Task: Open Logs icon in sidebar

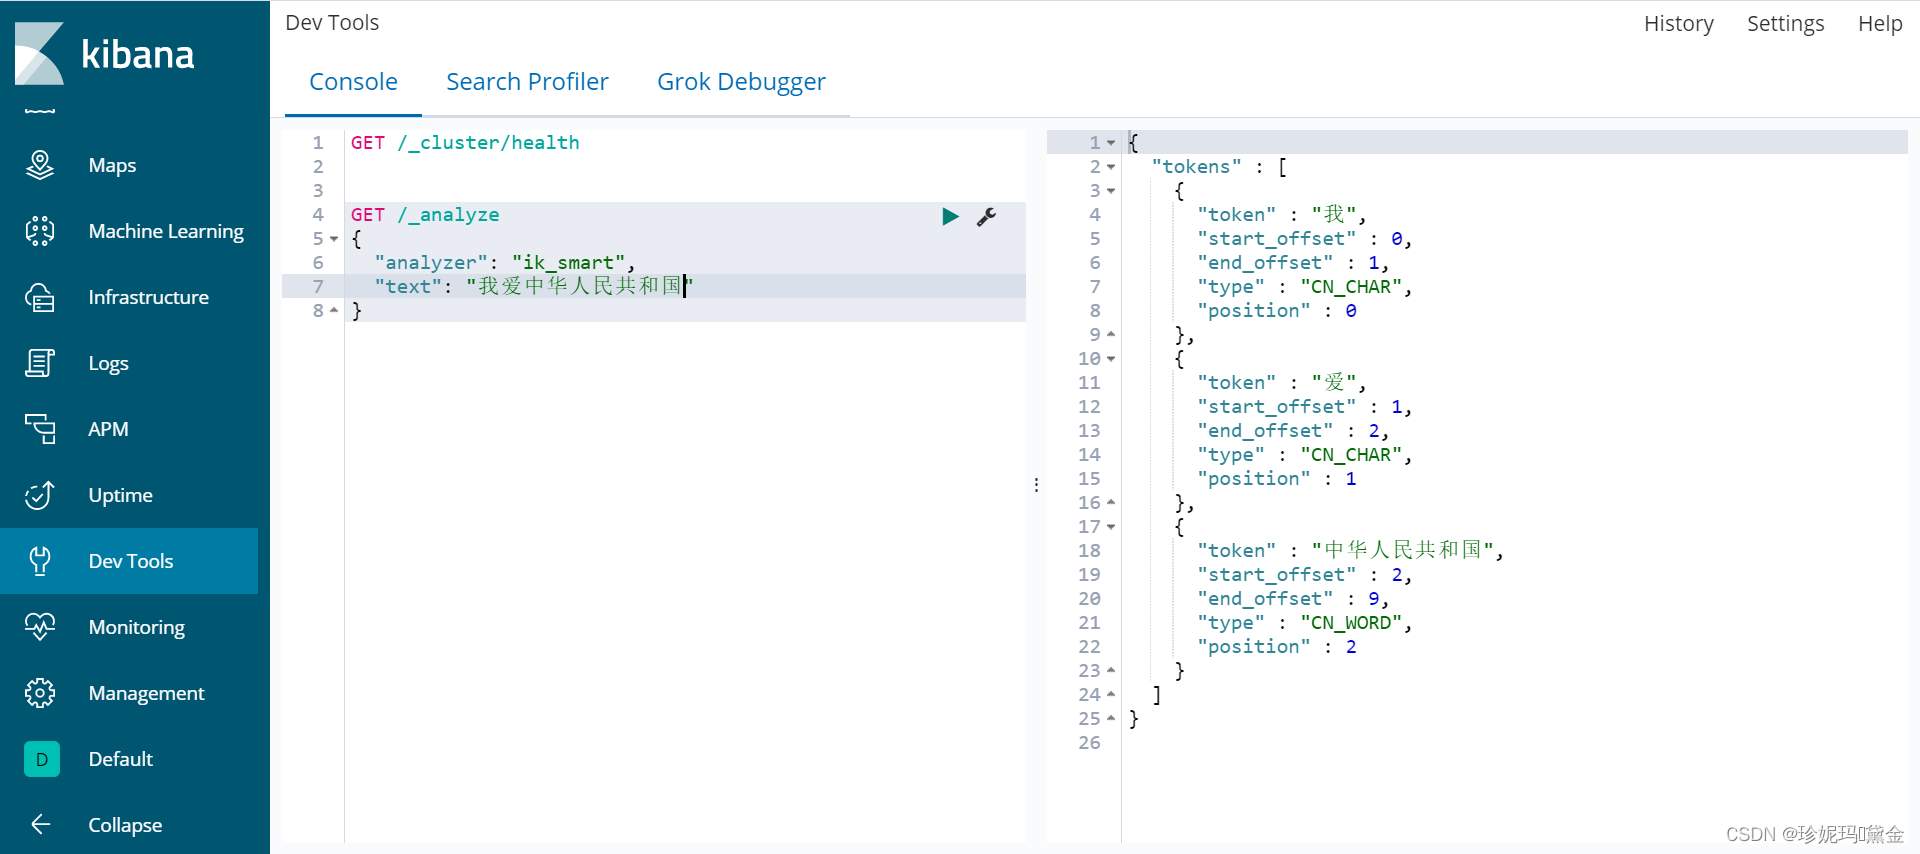Action: (40, 363)
